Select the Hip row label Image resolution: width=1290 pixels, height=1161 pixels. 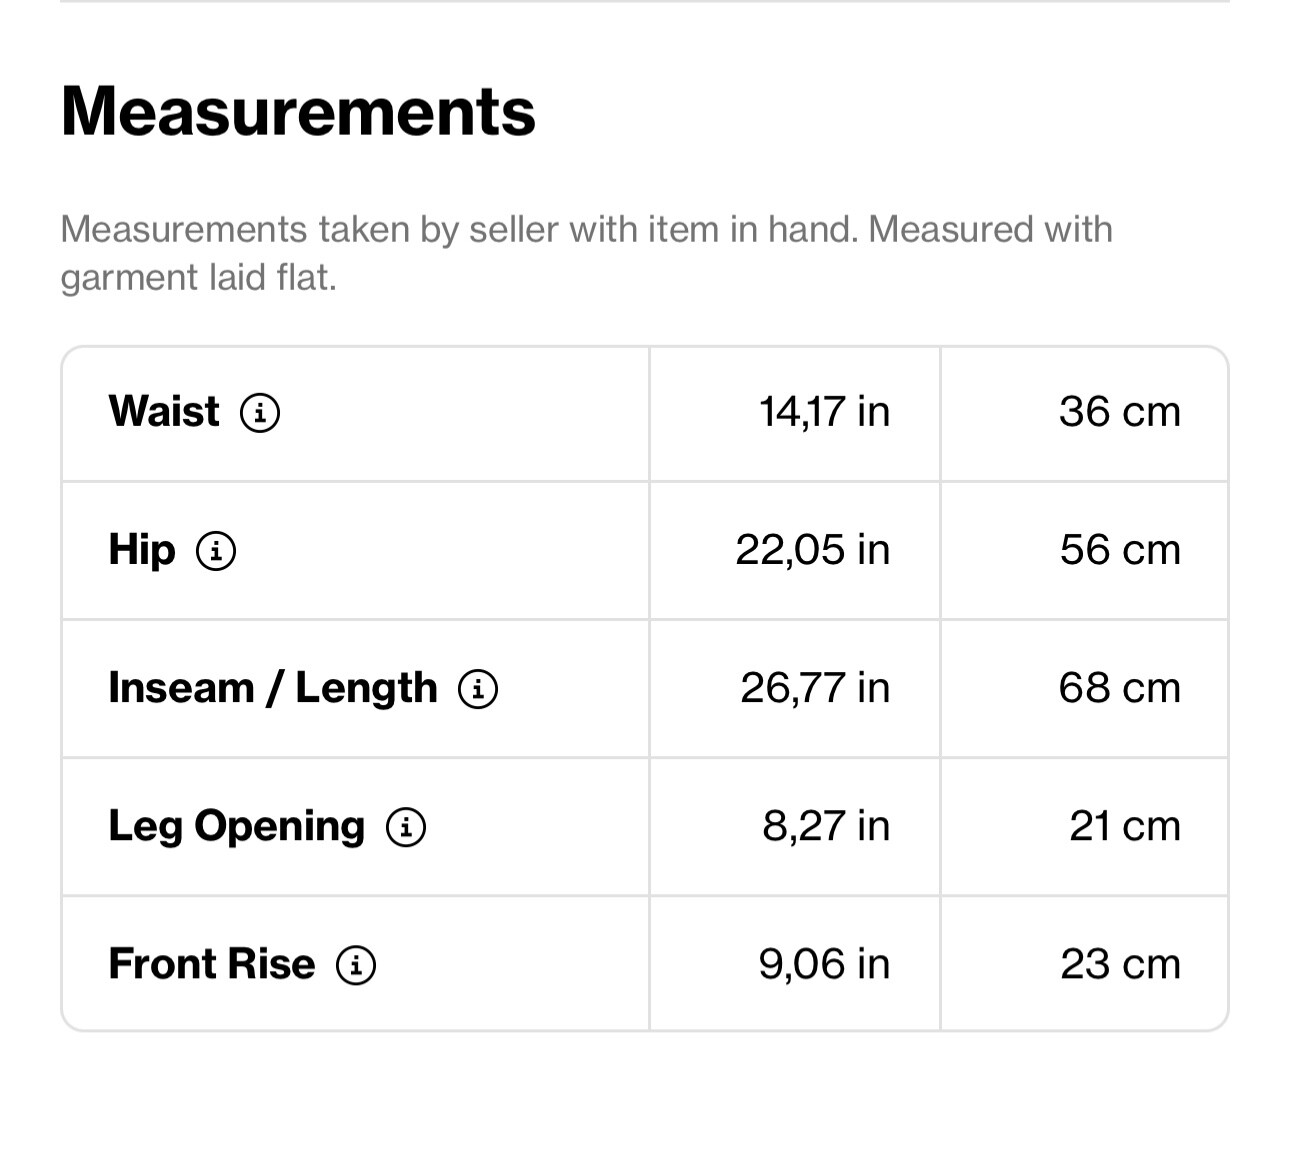[x=142, y=550]
